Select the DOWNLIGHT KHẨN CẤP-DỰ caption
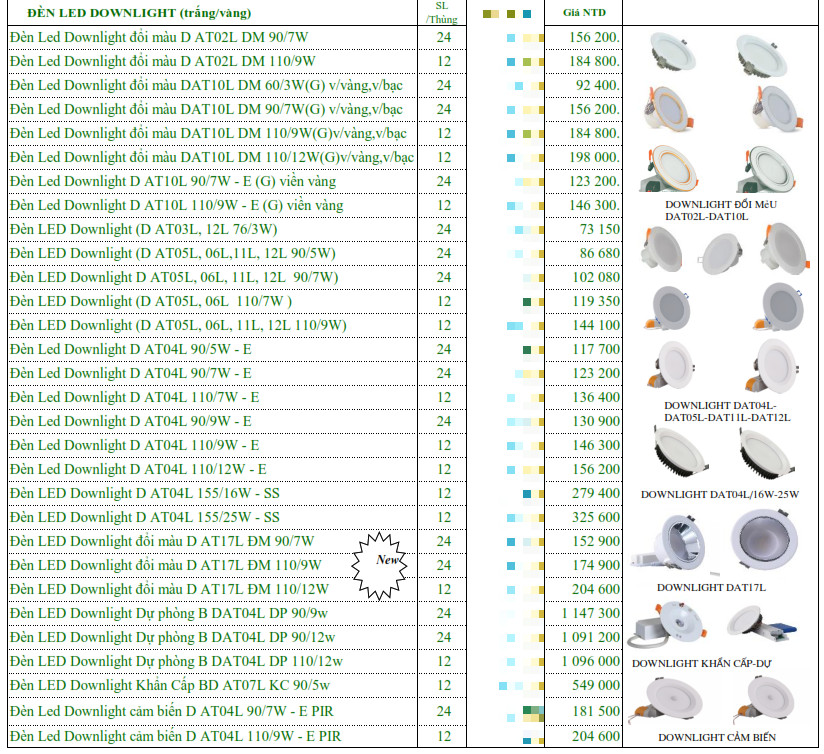This screenshot has height=754, width=824. 704,664
